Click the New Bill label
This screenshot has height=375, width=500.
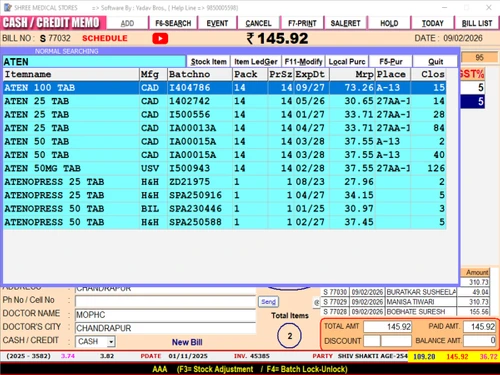pyautogui.click(x=187, y=342)
